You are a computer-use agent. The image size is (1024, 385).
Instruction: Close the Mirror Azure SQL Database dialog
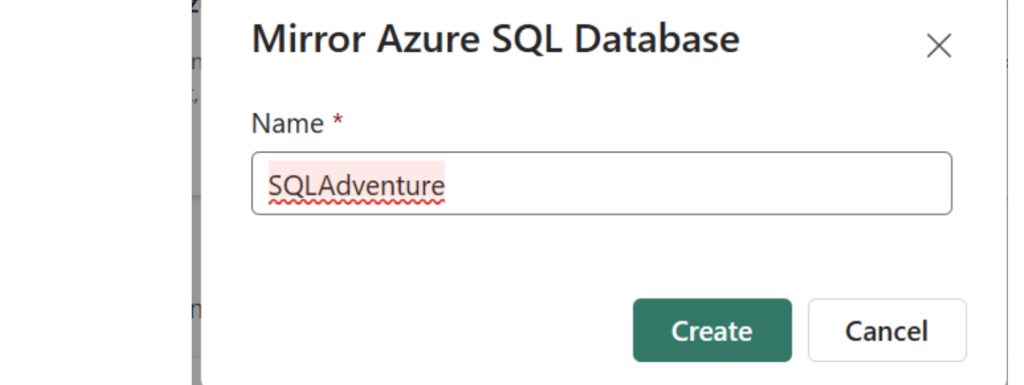(x=938, y=46)
